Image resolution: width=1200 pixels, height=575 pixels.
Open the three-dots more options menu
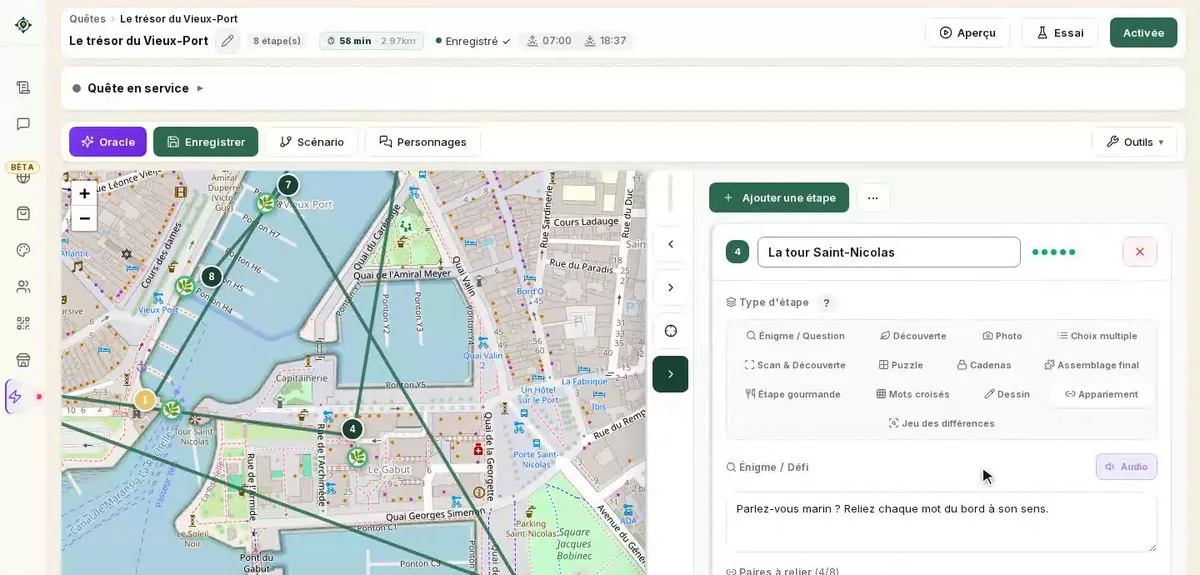click(873, 198)
